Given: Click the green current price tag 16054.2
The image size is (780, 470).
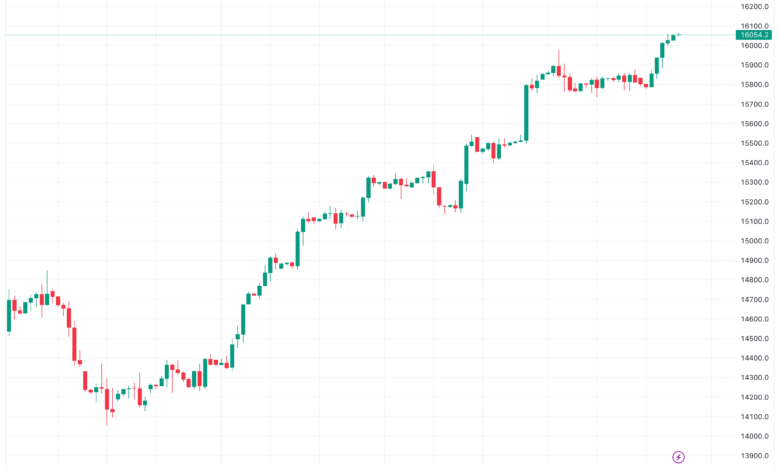Looking at the screenshot, I should click(755, 35).
